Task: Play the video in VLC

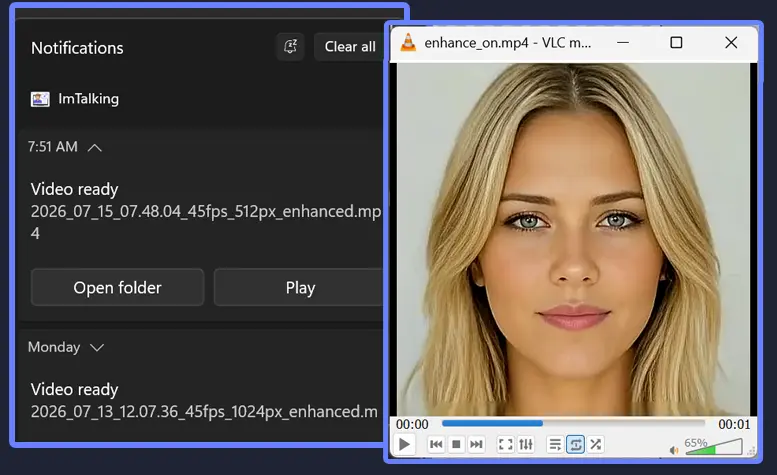Action: [404, 444]
